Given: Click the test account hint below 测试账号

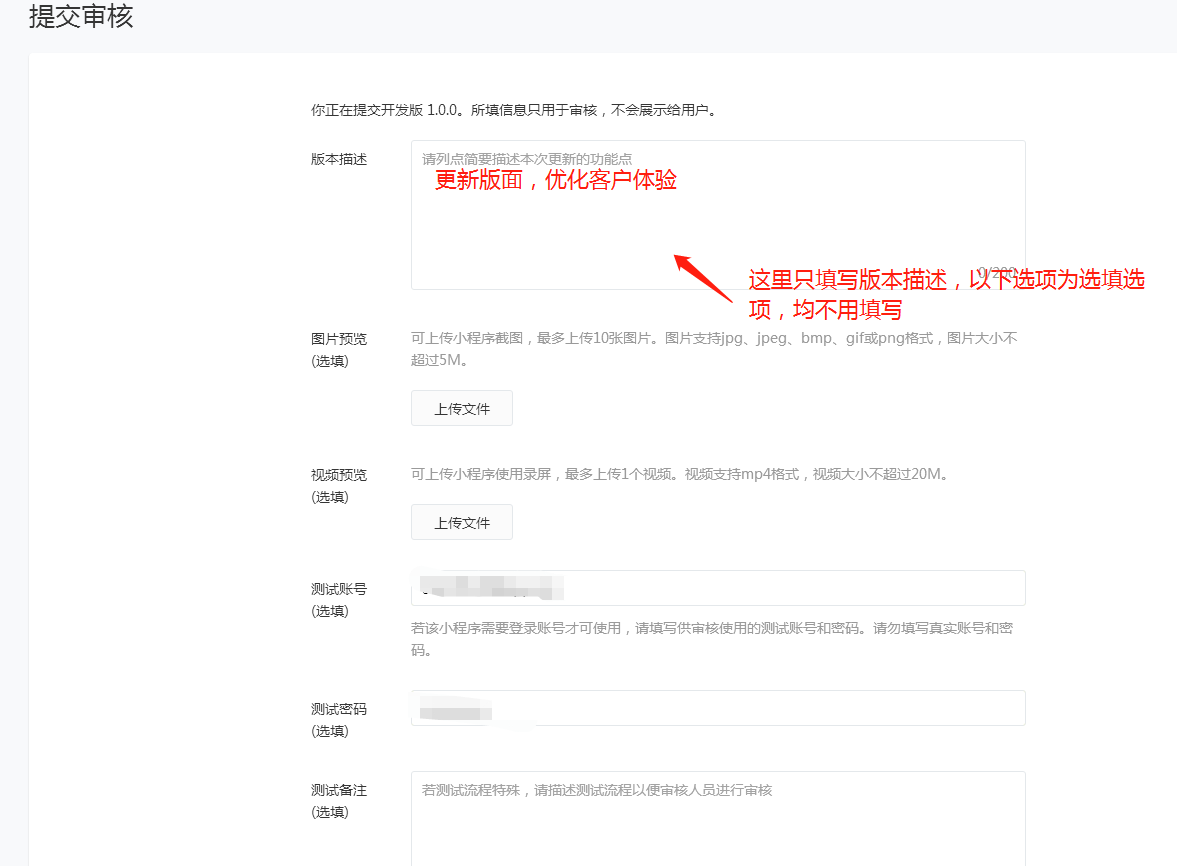Looking at the screenshot, I should pos(712,638).
